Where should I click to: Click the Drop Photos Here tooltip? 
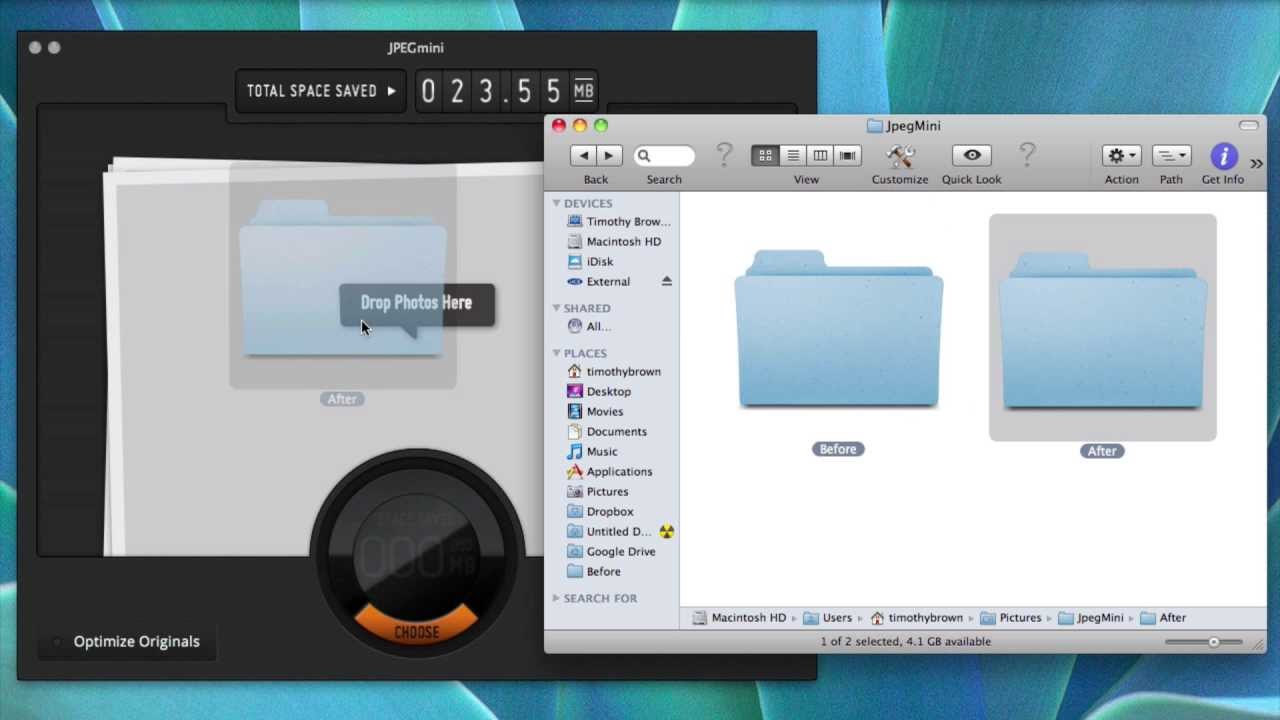pyautogui.click(x=417, y=303)
